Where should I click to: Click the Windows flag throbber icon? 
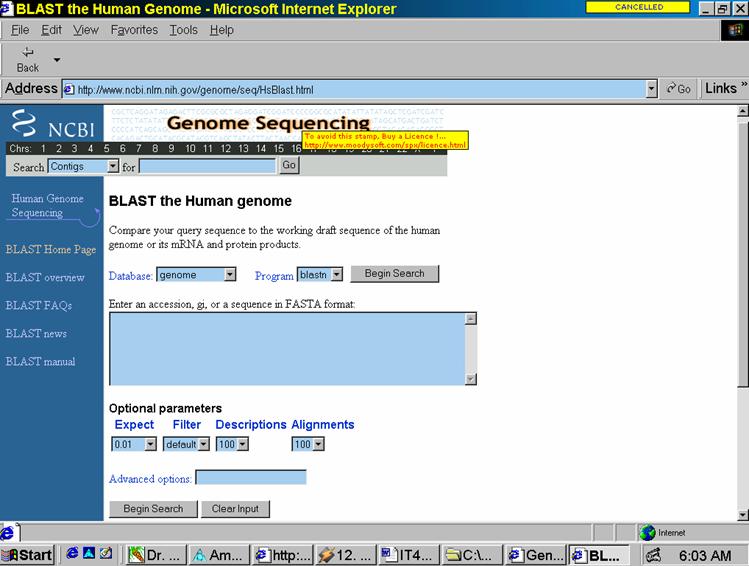[x=734, y=30]
